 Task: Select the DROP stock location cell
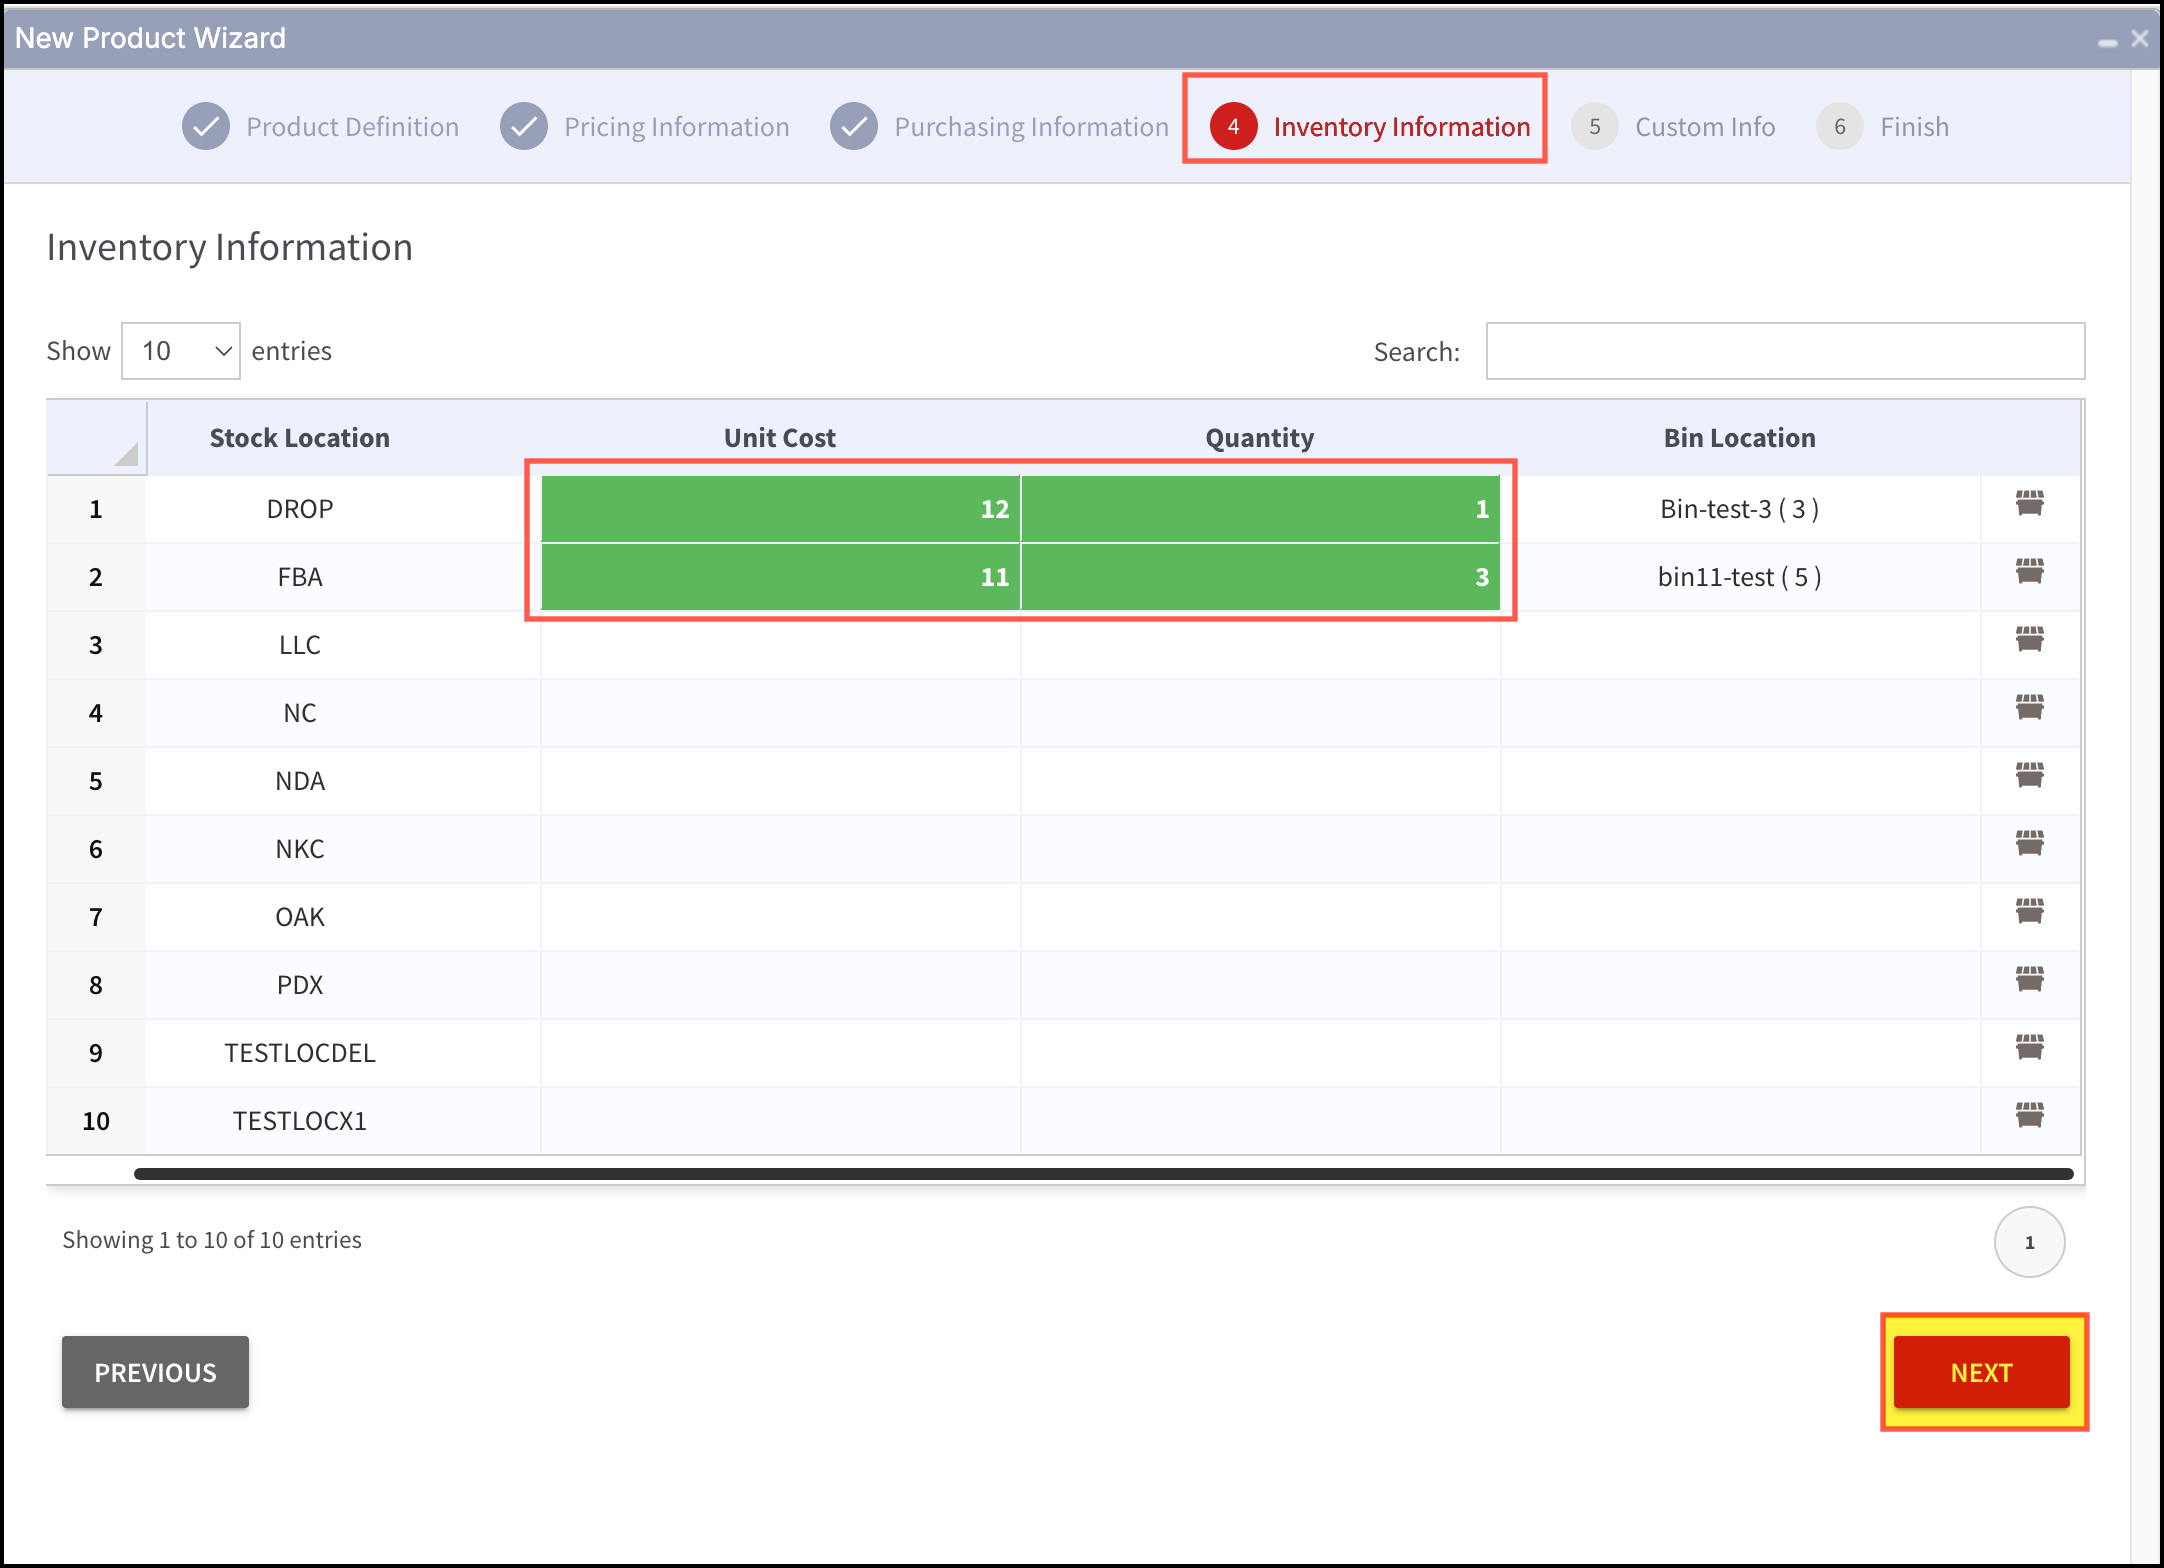(343, 509)
